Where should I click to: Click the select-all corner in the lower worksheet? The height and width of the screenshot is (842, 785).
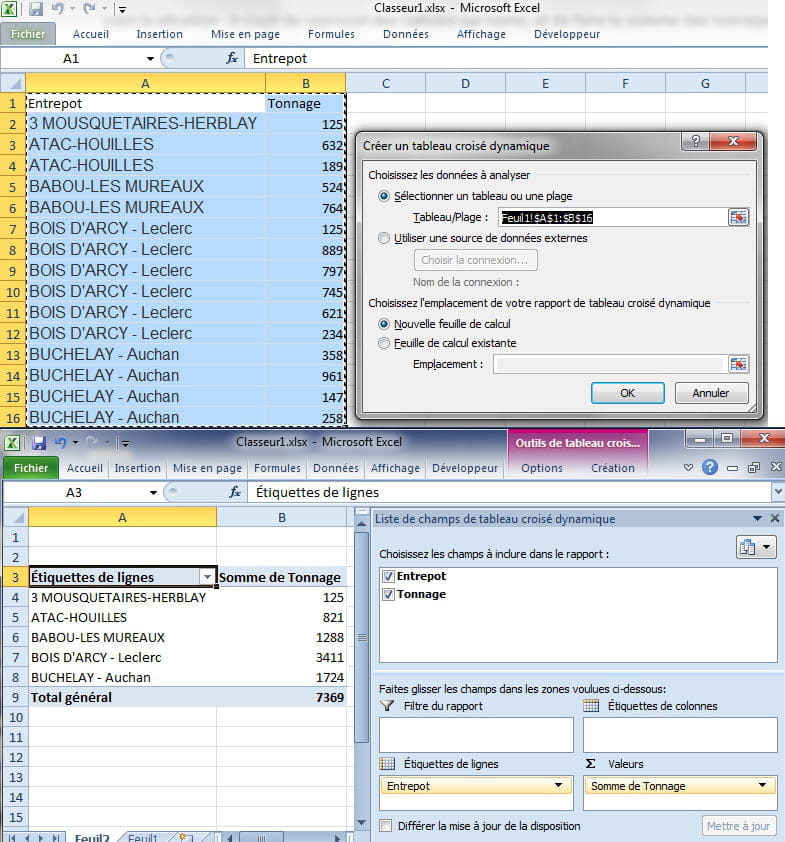[17, 518]
